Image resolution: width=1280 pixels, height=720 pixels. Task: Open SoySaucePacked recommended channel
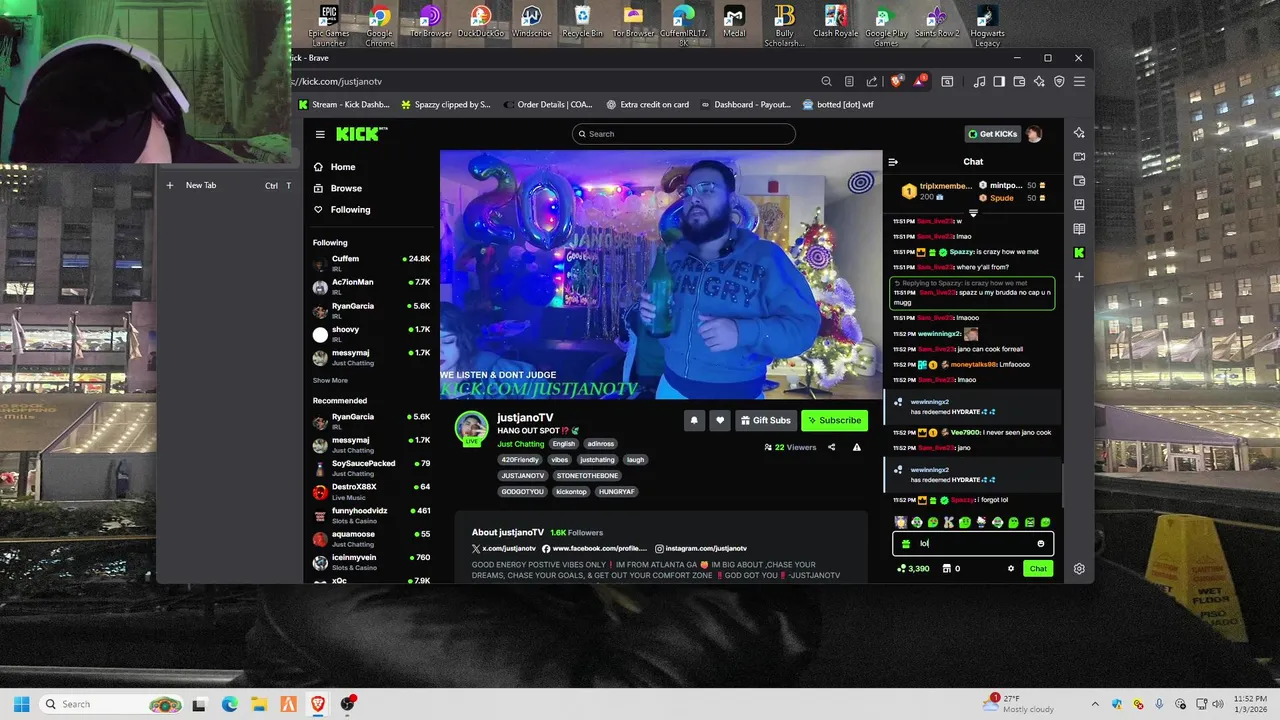(x=372, y=468)
